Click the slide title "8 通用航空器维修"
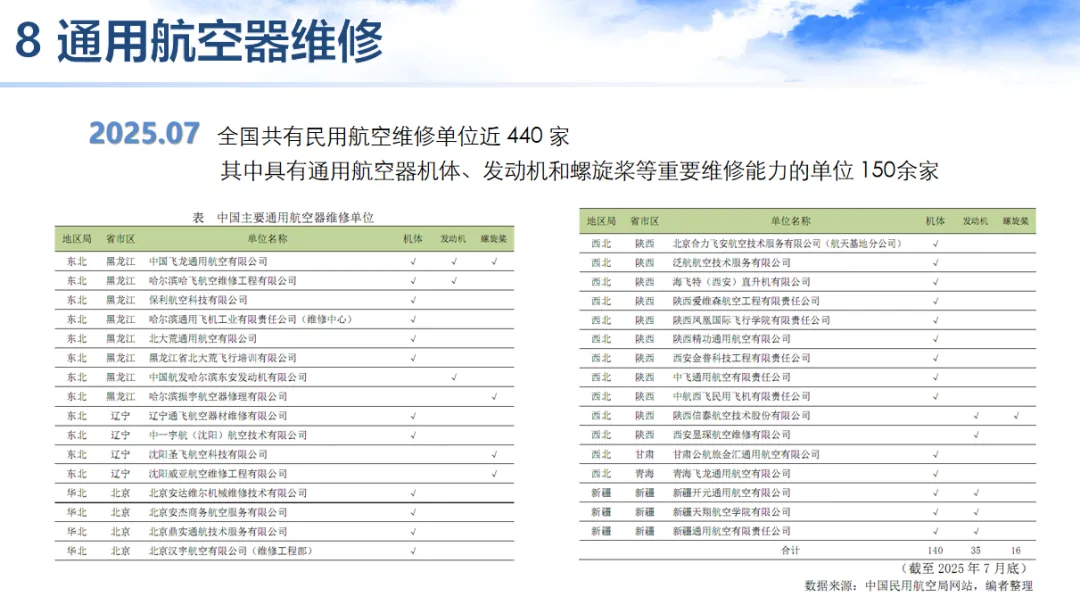This screenshot has height=605, width=1080. point(197,40)
